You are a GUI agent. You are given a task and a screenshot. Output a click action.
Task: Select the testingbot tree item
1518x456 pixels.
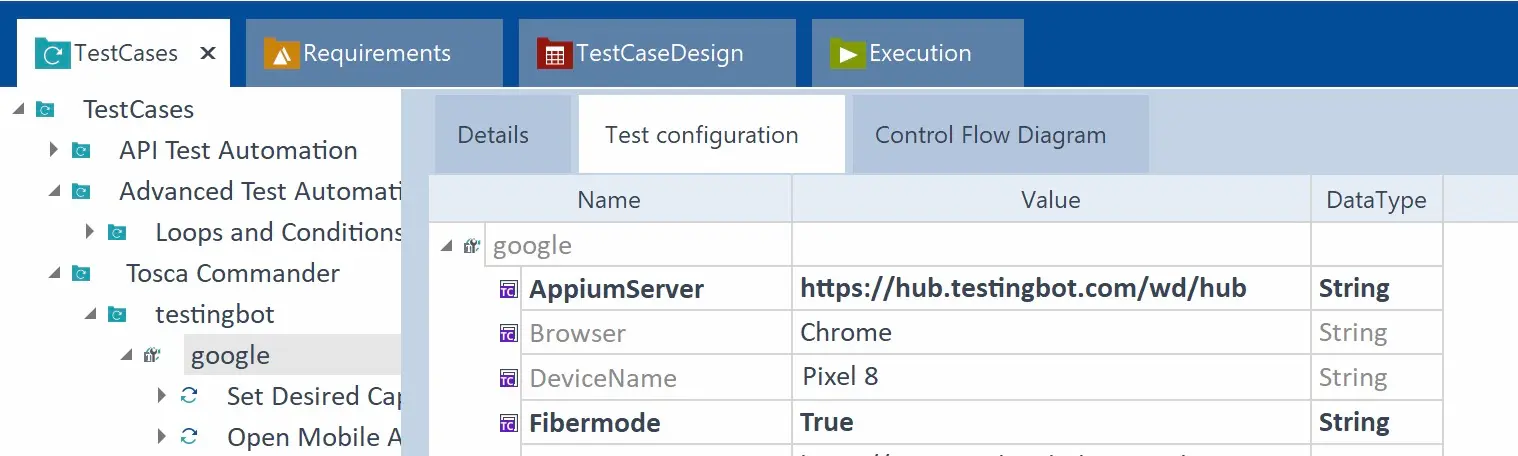tap(214, 314)
